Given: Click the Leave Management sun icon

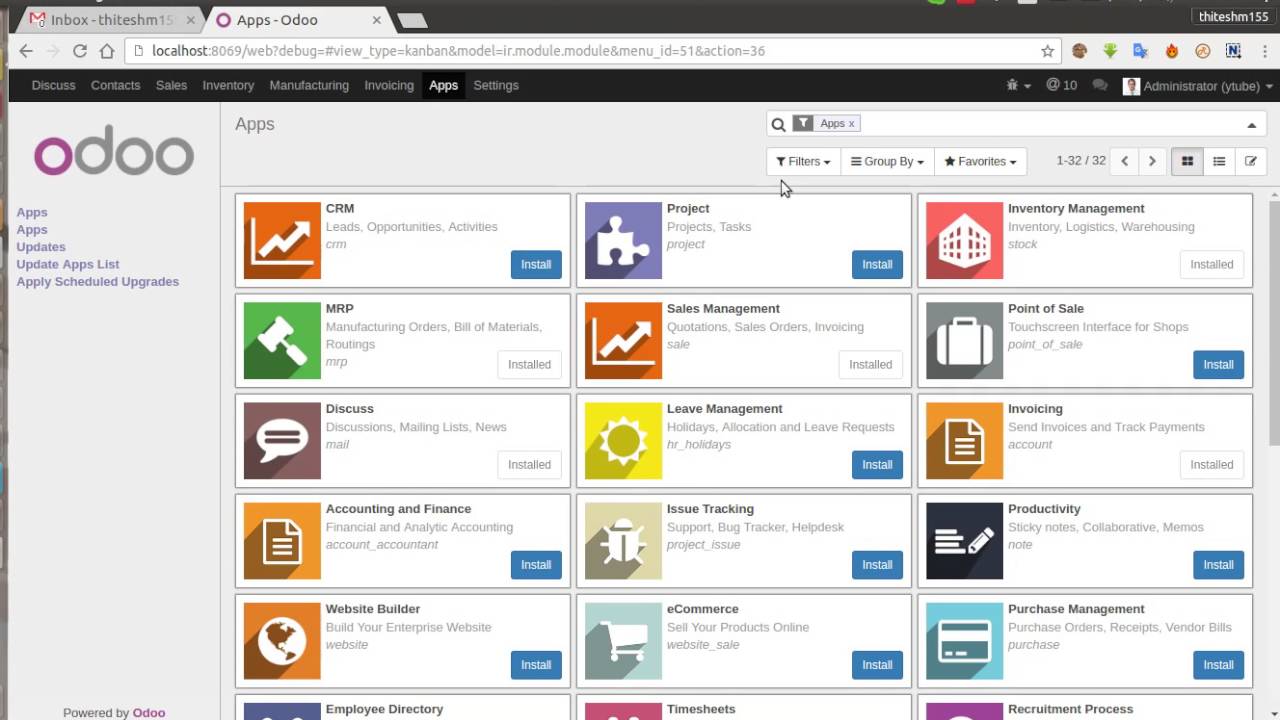Looking at the screenshot, I should (623, 441).
